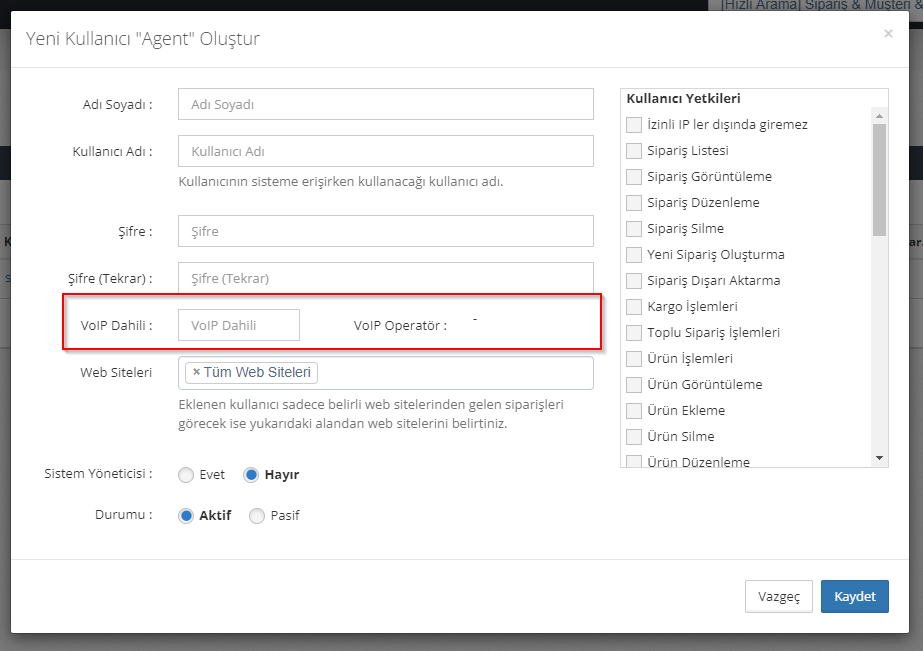923x651 pixels.
Task: Focus the Şifre (Tekrar) input field
Action: pyautogui.click(x=385, y=278)
